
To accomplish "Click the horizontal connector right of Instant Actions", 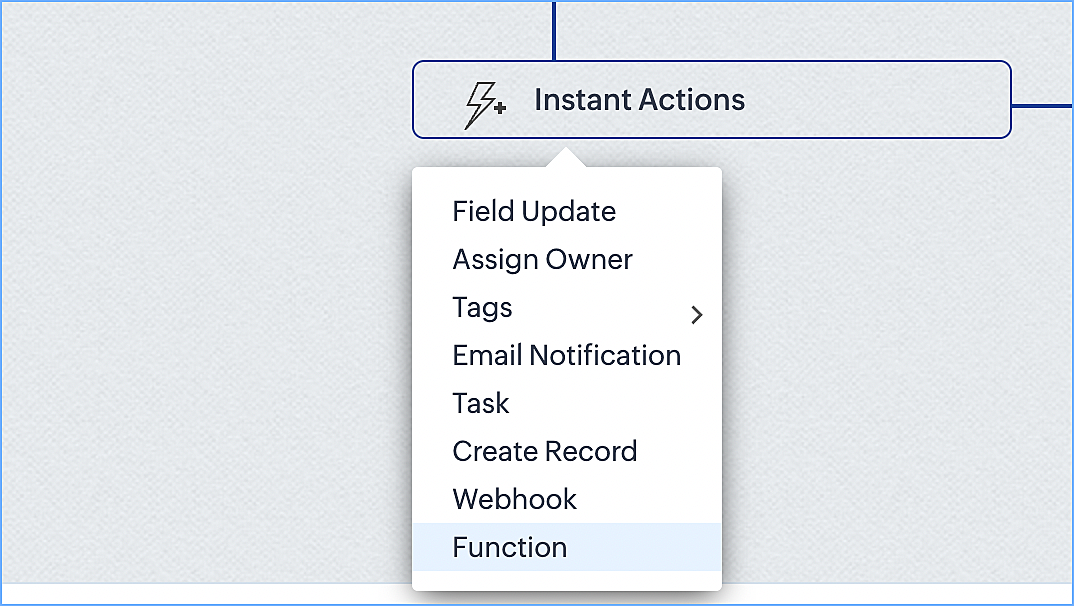I will tap(1042, 105).
